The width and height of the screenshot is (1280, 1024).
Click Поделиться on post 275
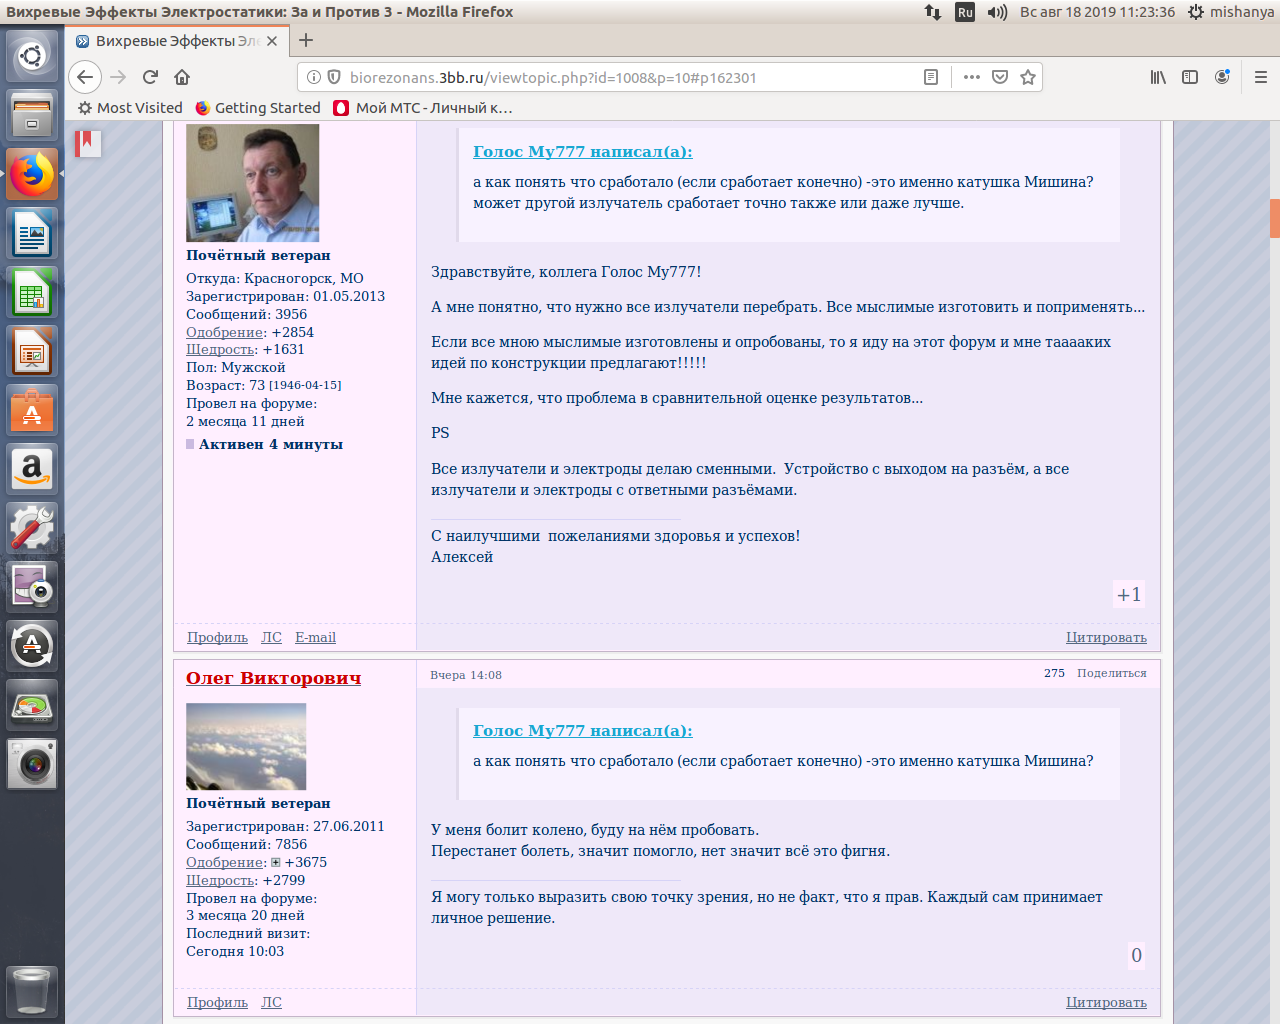coord(1112,673)
